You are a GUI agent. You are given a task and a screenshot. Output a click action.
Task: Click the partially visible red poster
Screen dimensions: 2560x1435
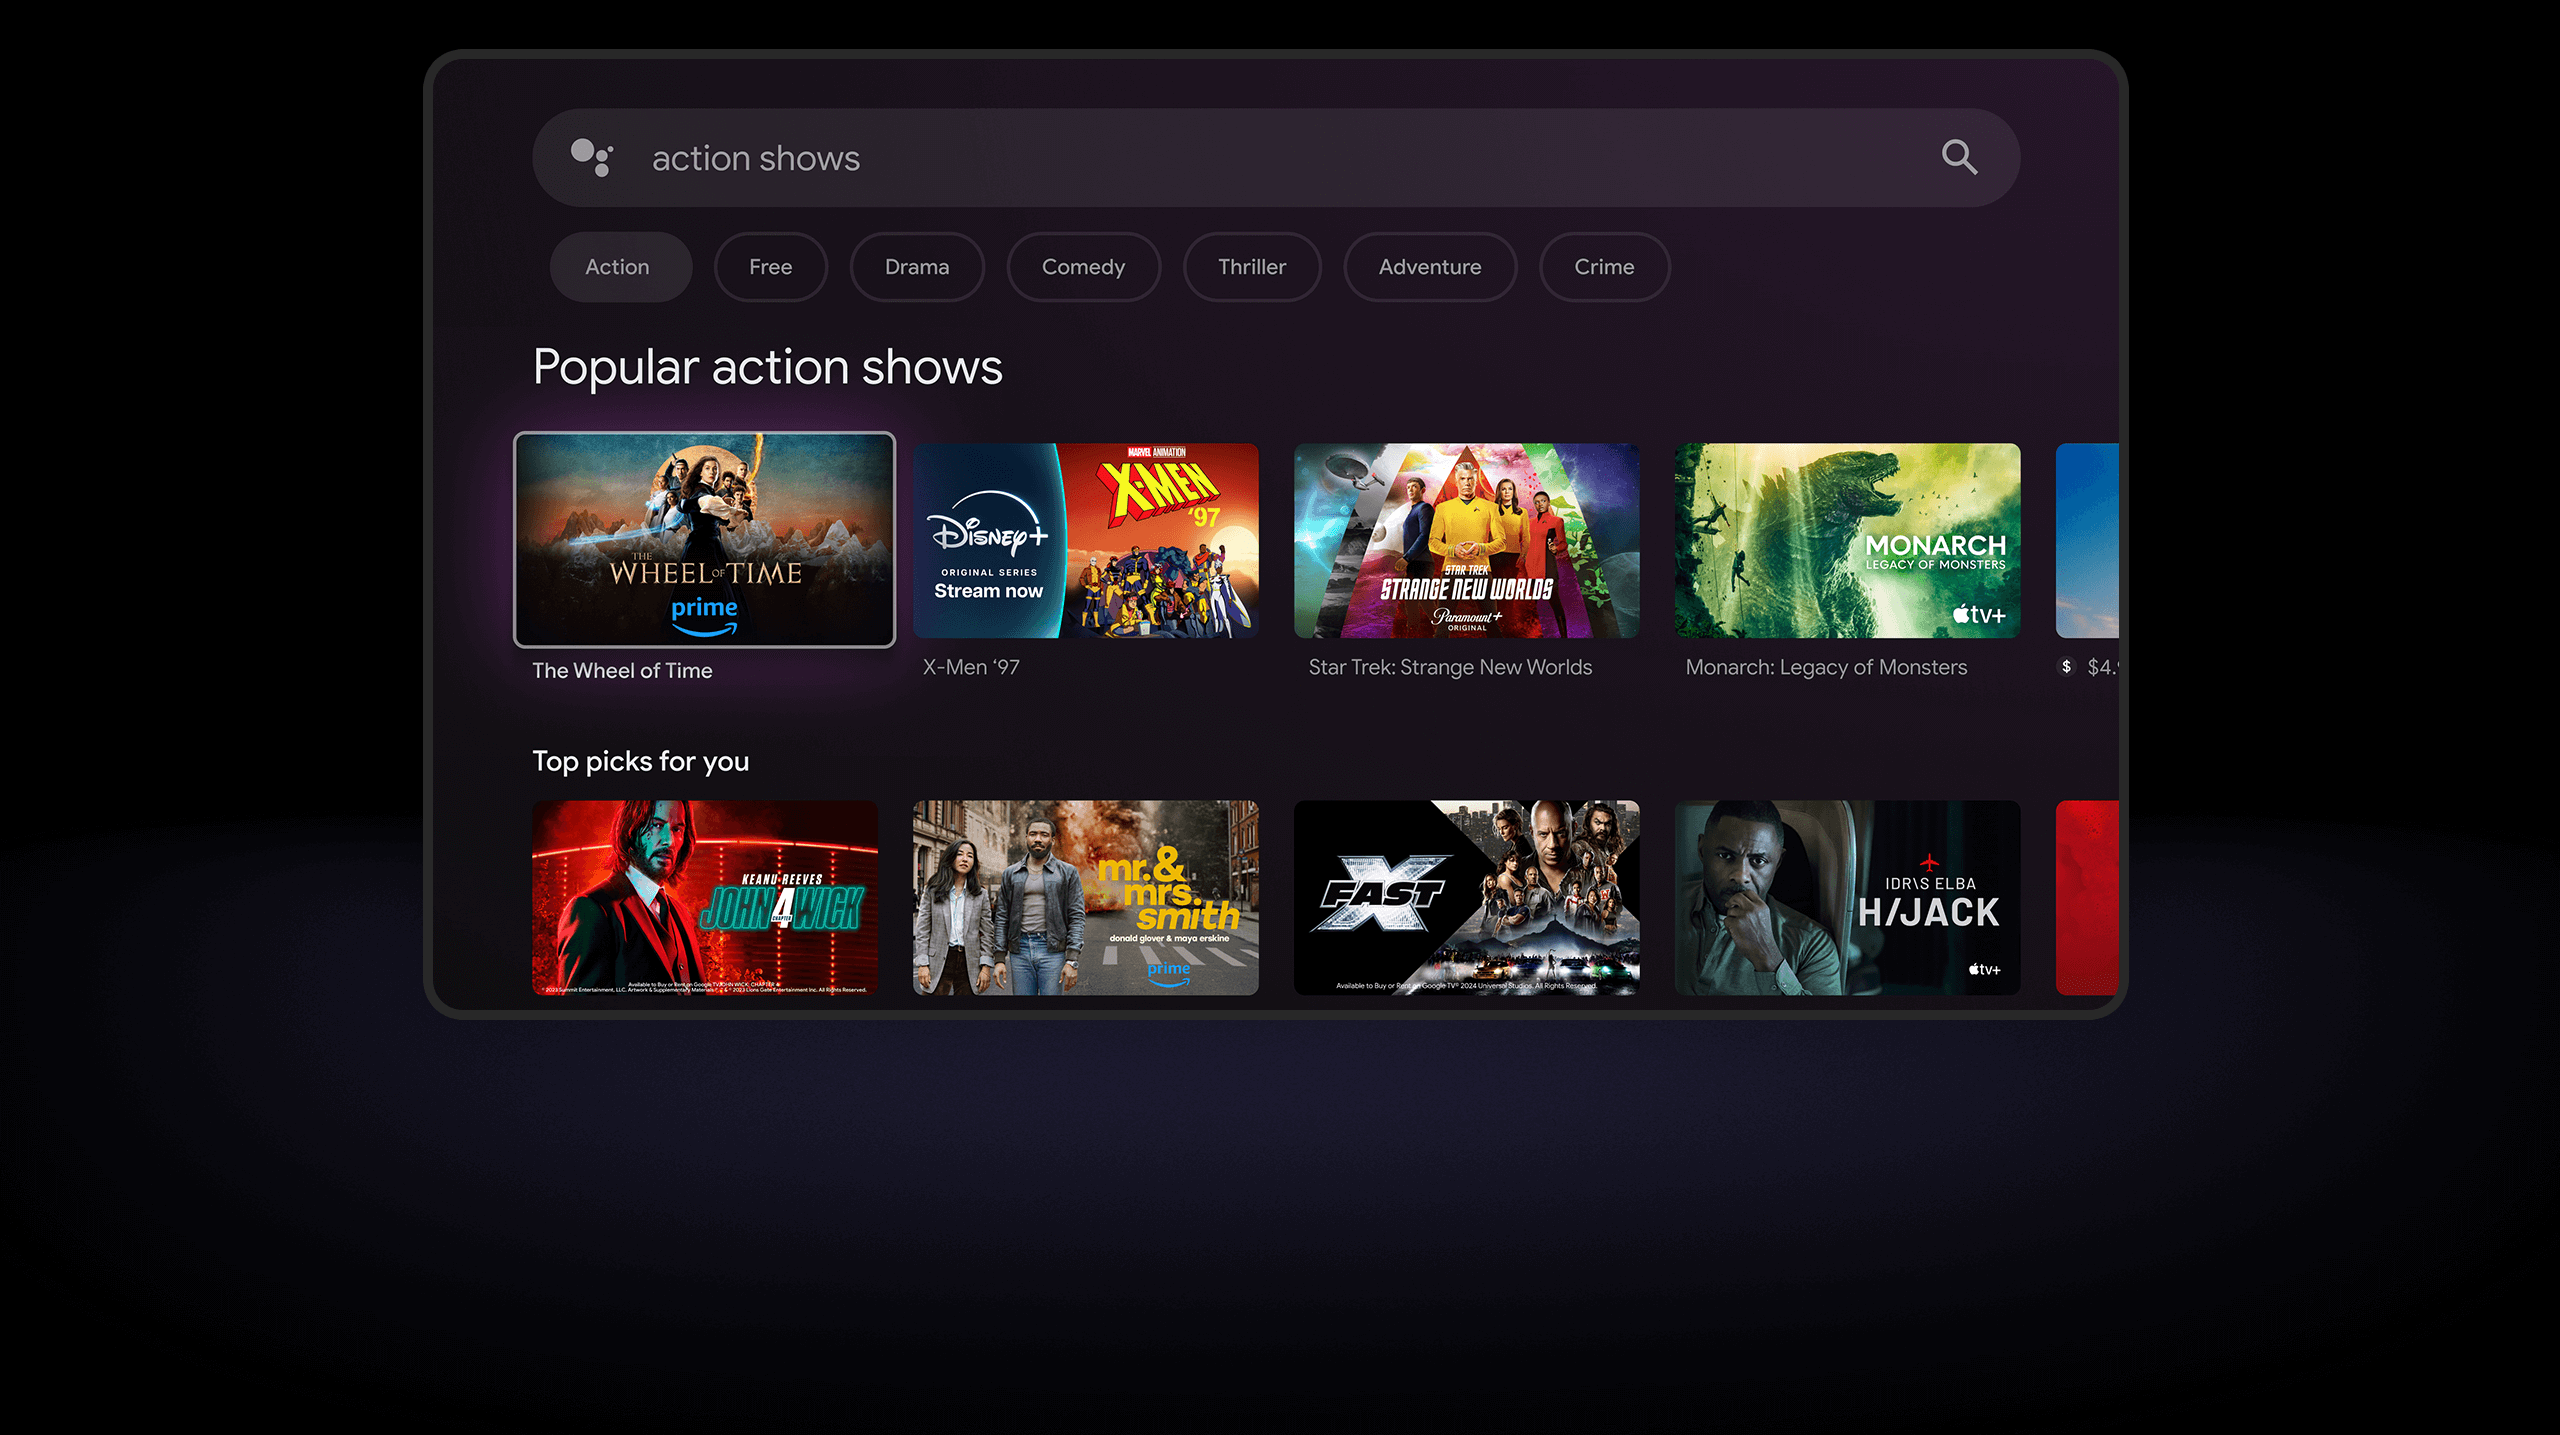click(2086, 897)
